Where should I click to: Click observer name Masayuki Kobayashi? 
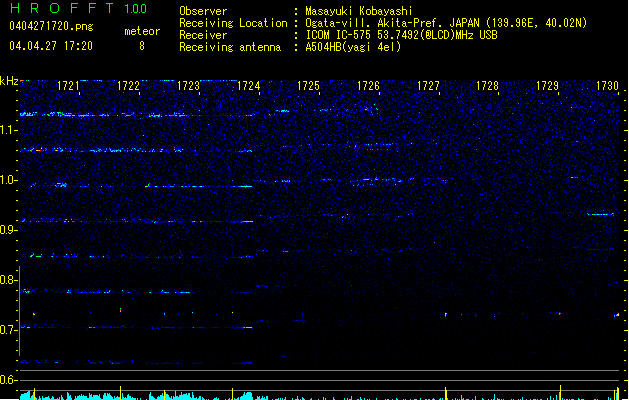tap(359, 11)
